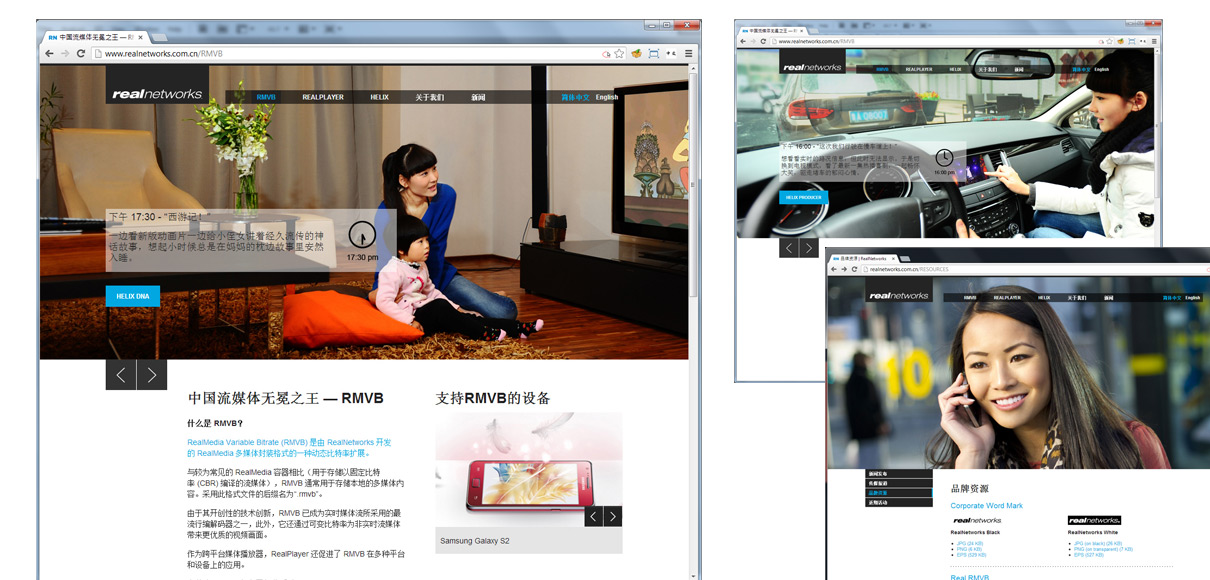
Task: Bookmark the page with the star in the large window
Action: [620, 53]
